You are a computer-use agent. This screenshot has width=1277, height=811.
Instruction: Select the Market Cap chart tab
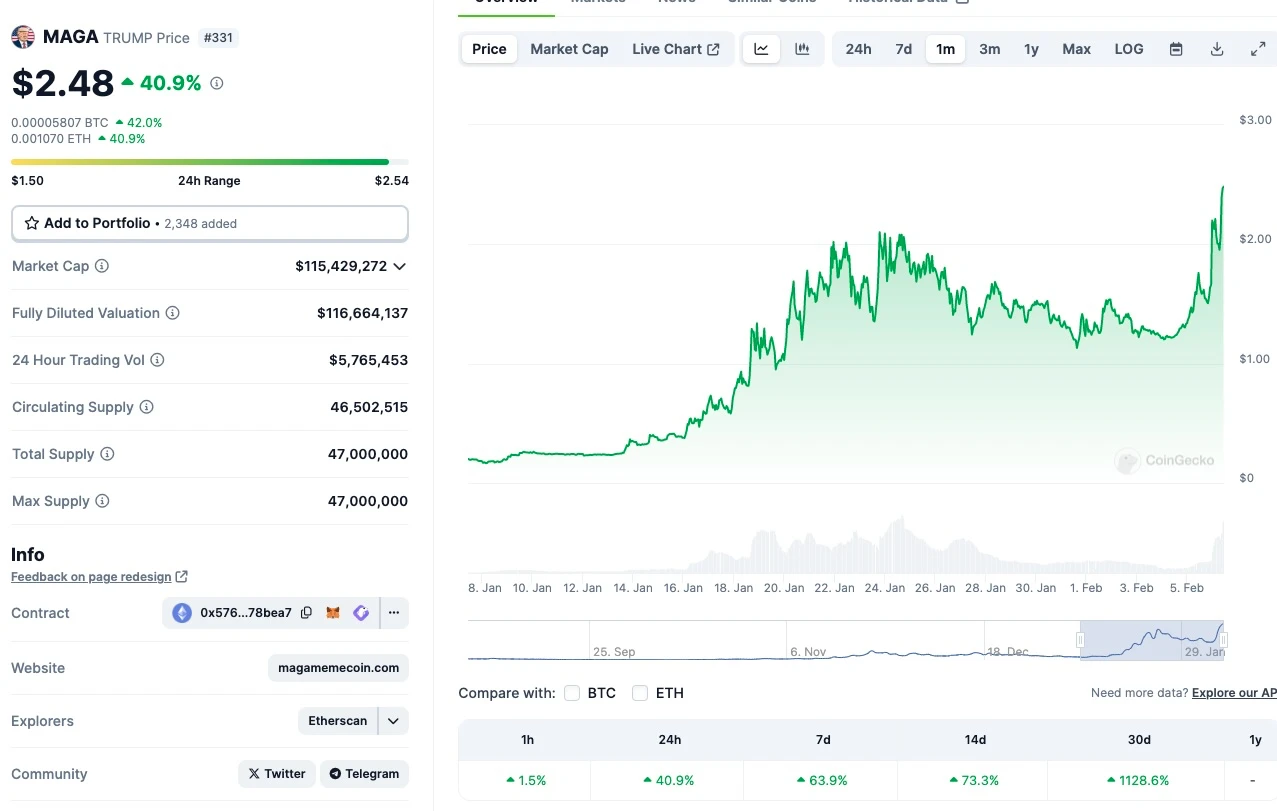[569, 49]
